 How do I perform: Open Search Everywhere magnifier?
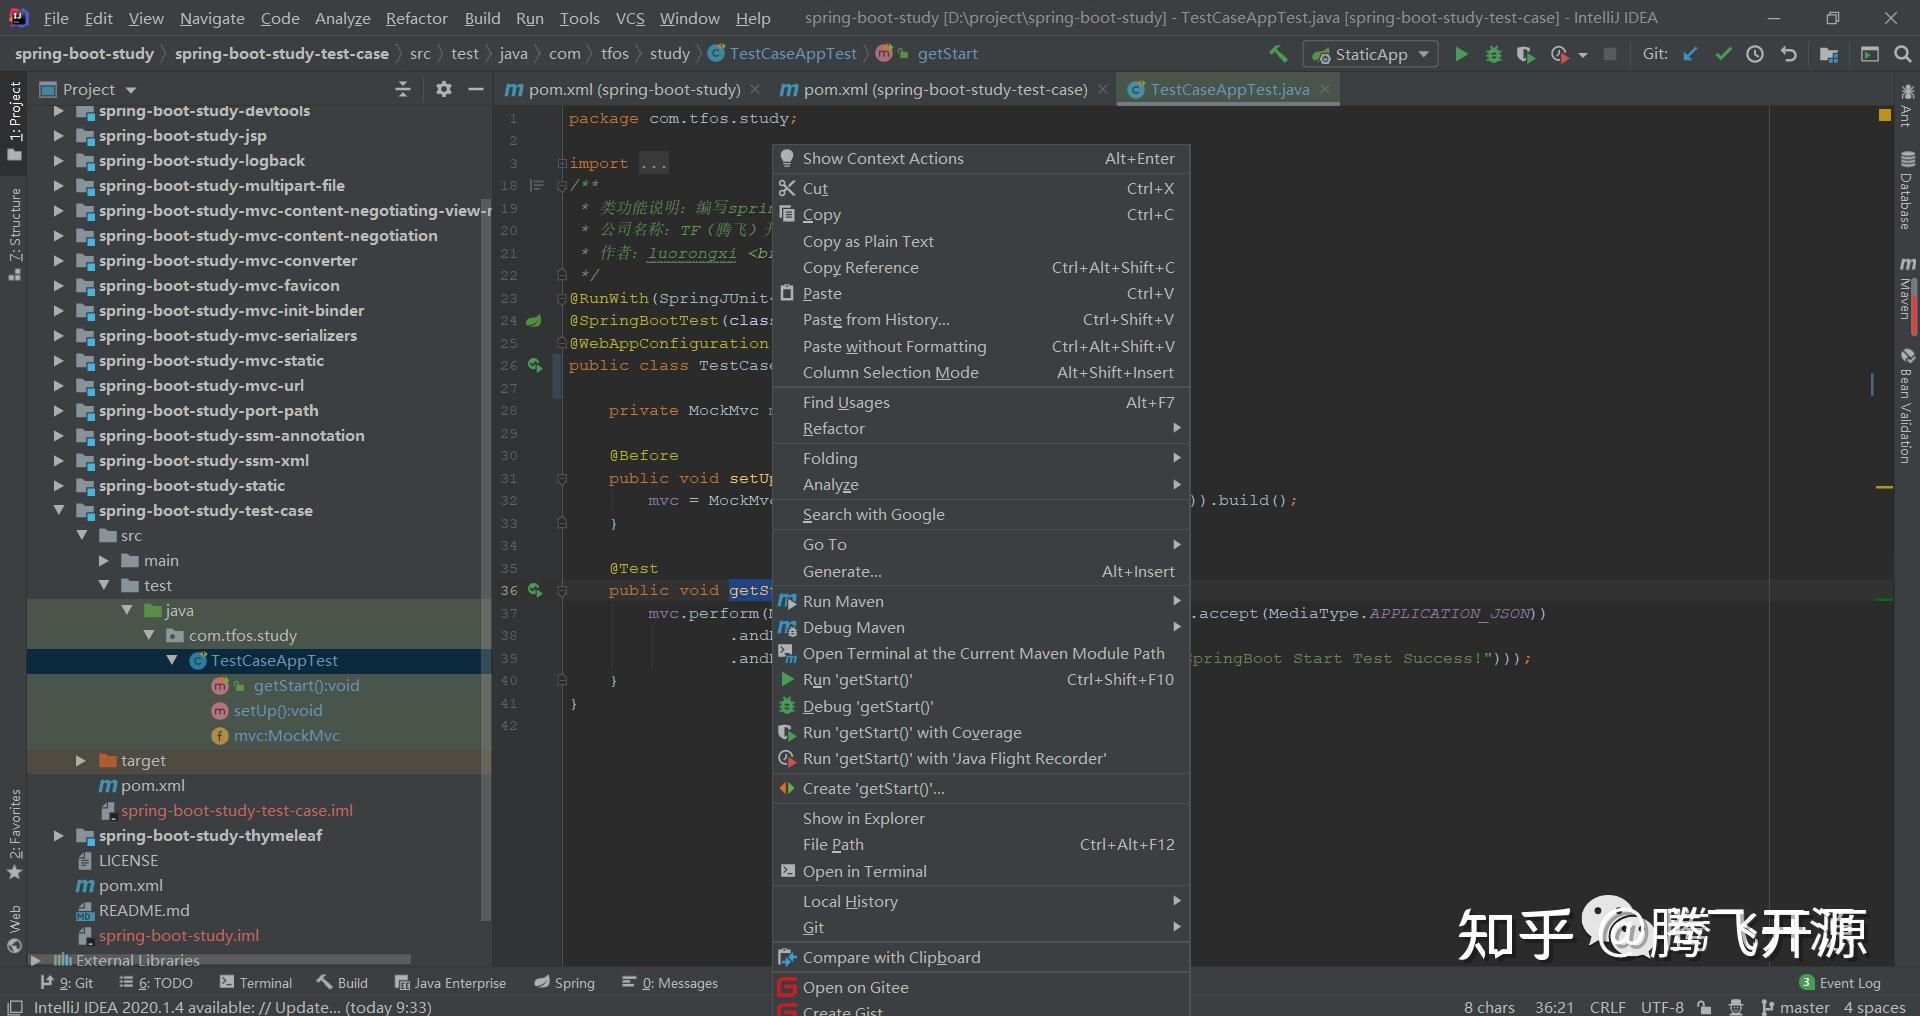pyautogui.click(x=1903, y=54)
